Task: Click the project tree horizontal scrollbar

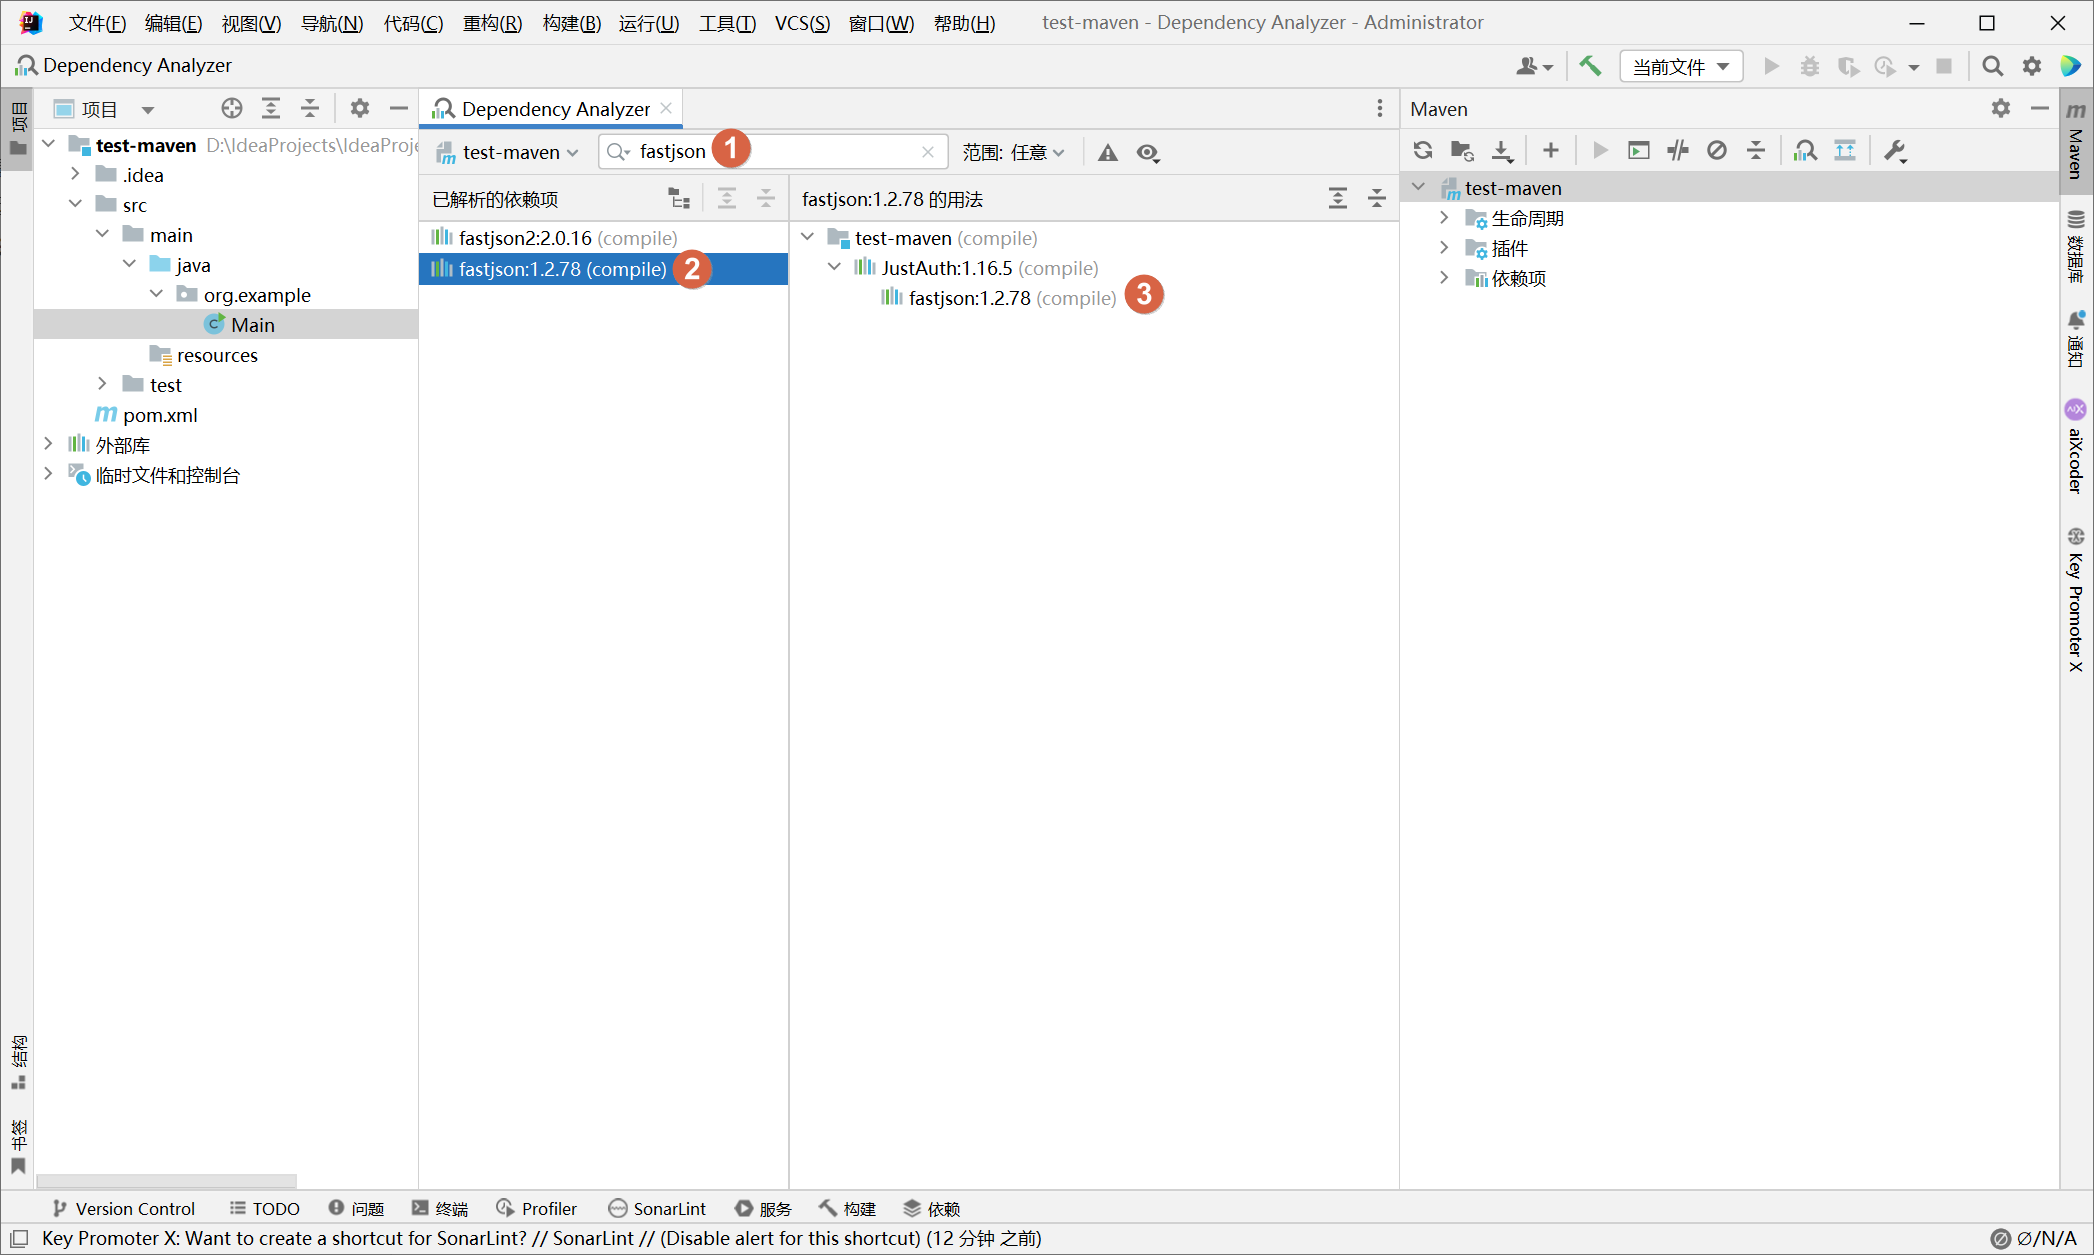Action: (x=167, y=1180)
